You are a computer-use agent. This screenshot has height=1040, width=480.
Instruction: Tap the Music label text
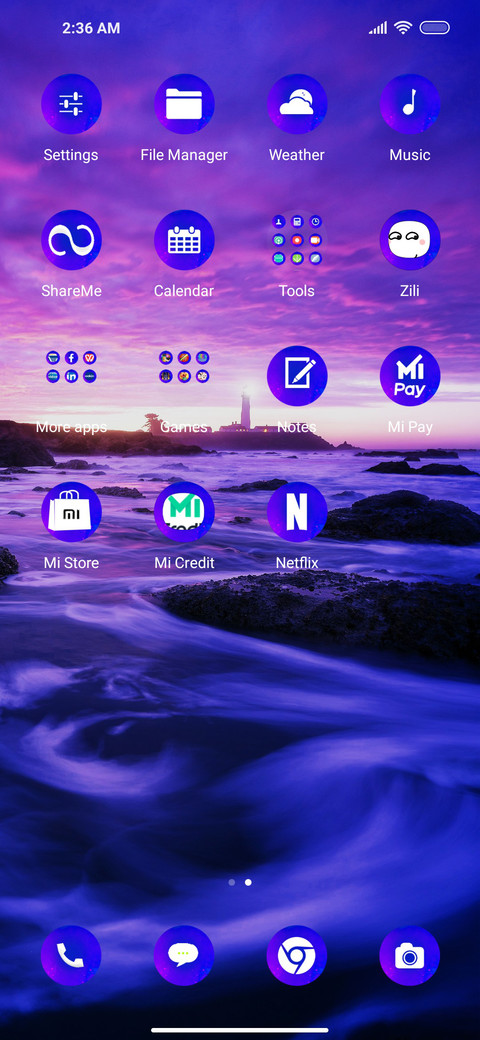(410, 155)
